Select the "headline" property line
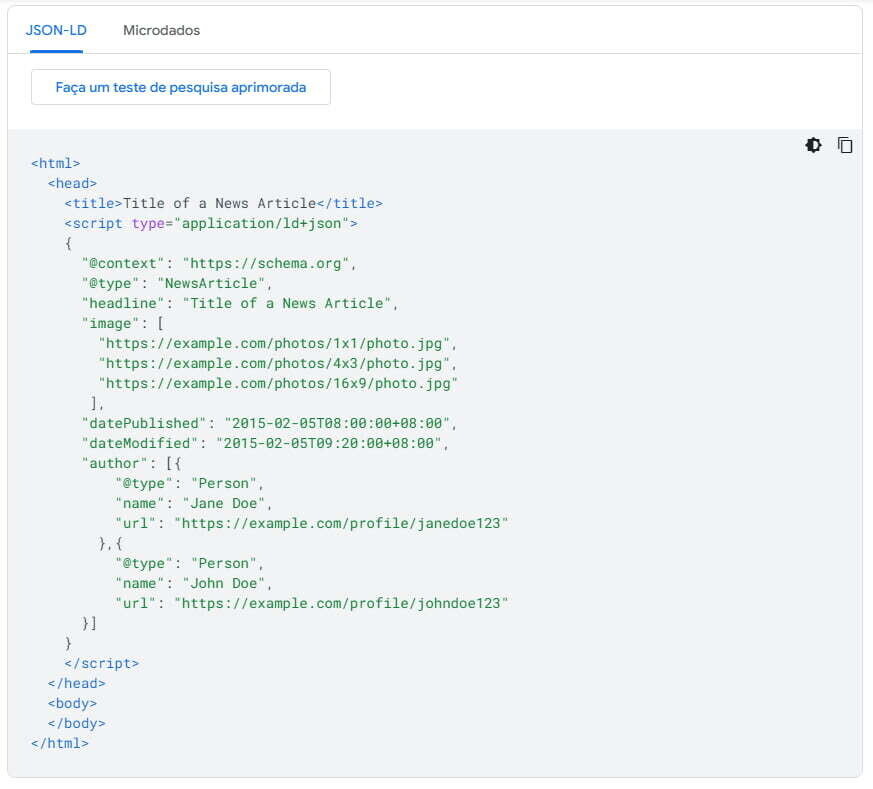Image resolution: width=873 pixels, height=789 pixels. [240, 304]
